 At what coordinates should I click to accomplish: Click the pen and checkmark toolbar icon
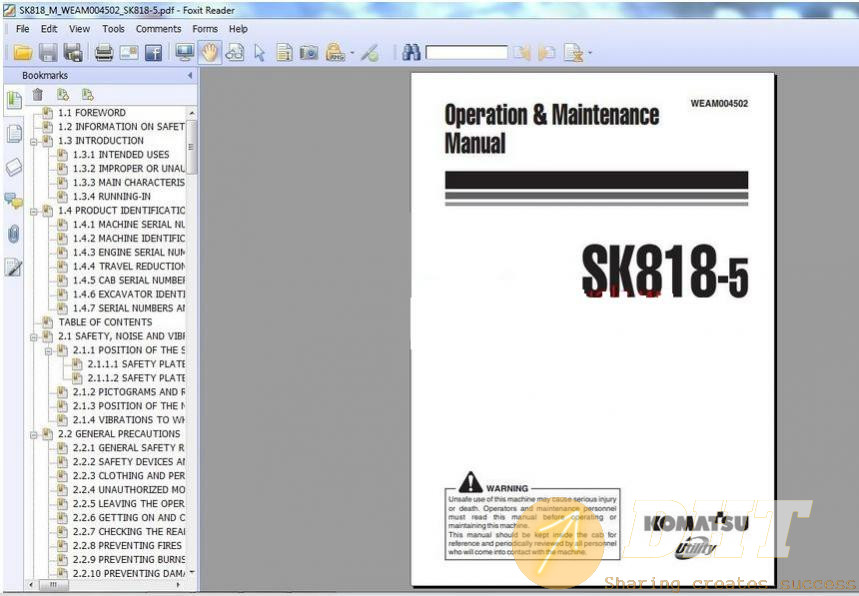click(370, 53)
